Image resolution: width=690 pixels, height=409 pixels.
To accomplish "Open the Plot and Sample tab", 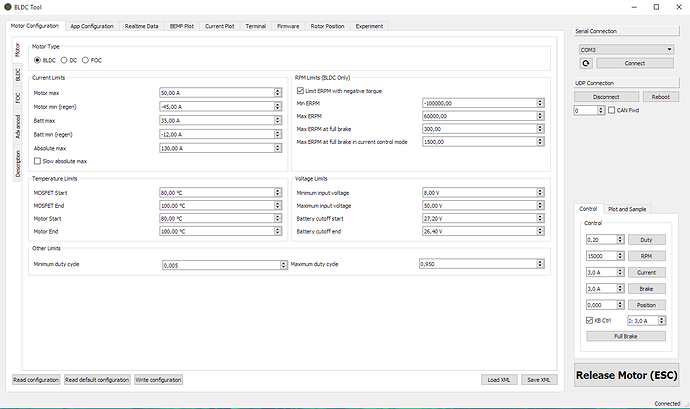I will (626, 209).
